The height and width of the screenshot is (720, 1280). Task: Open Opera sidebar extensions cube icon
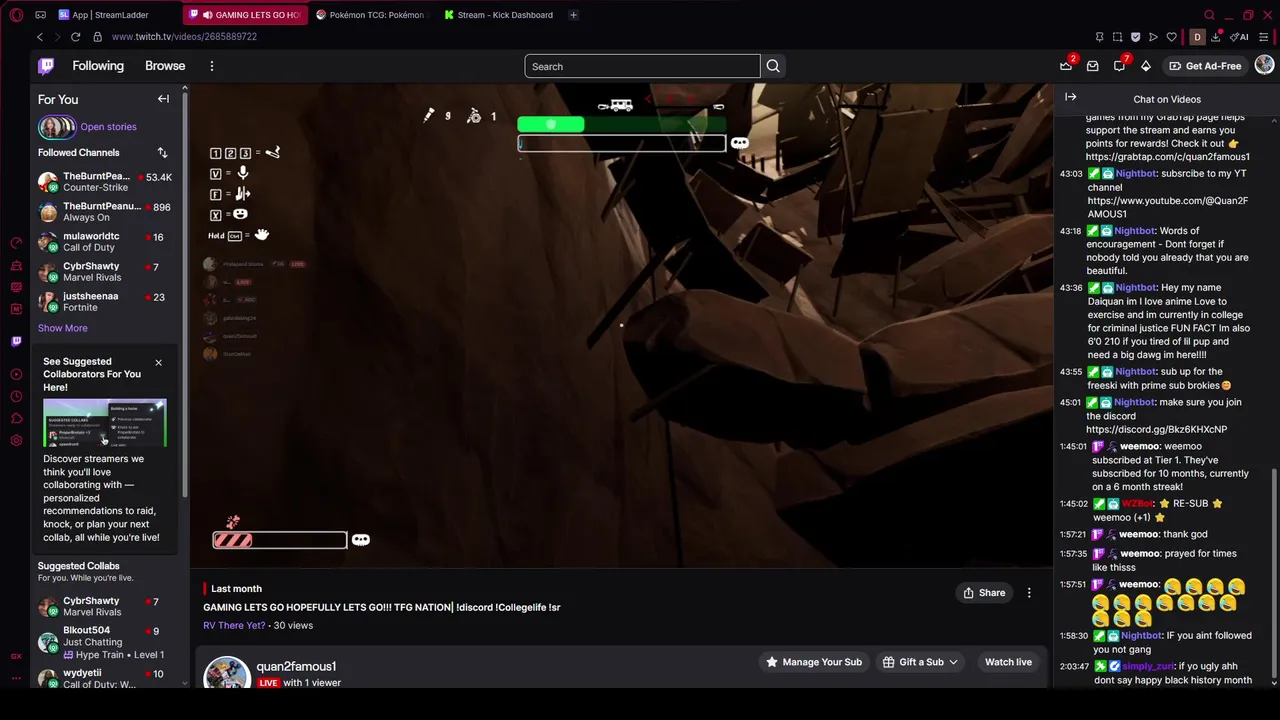[x=16, y=419]
